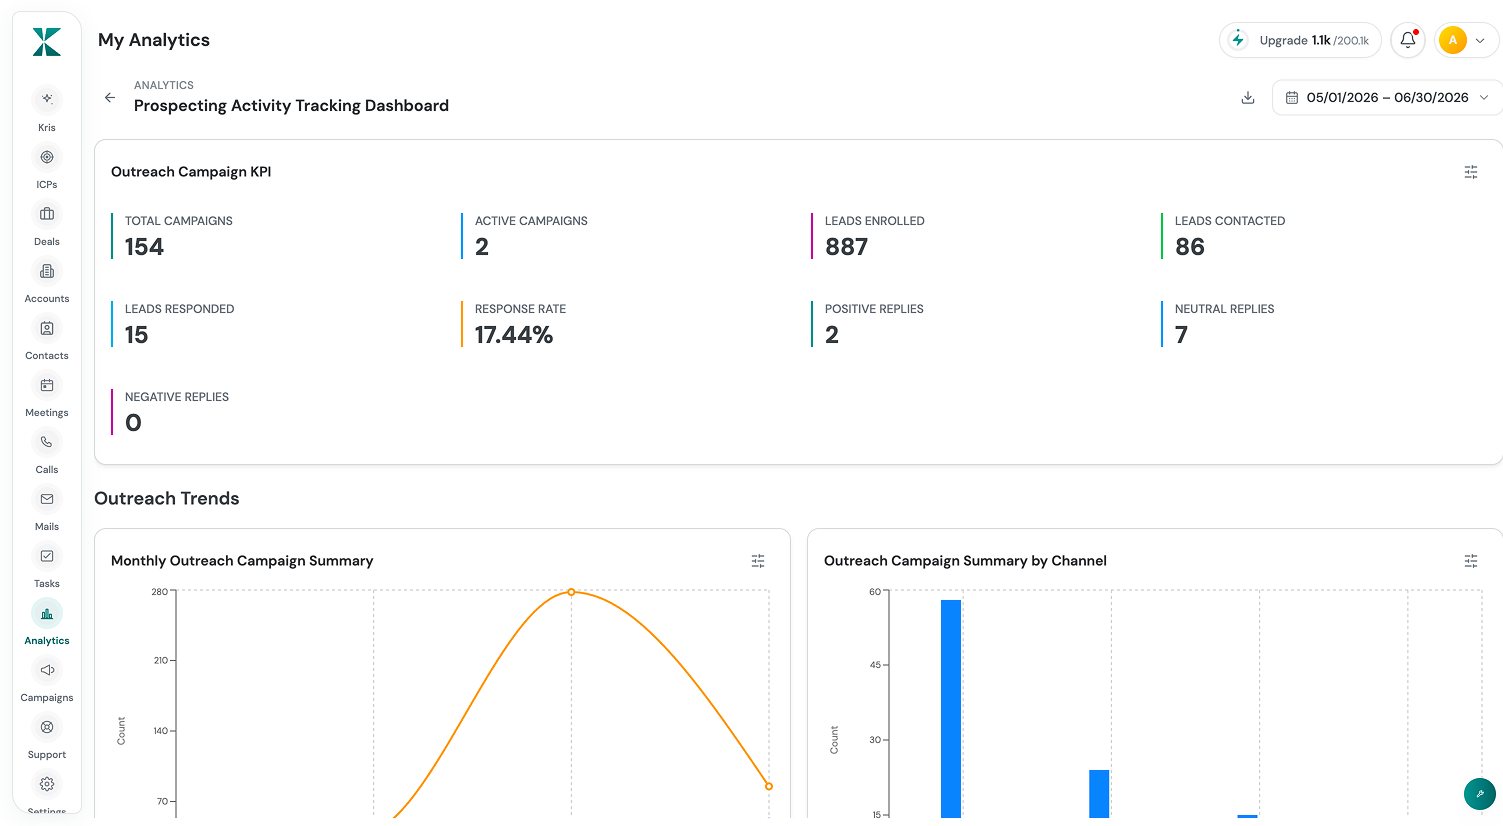Image resolution: width=1503 pixels, height=826 pixels.
Task: Open the date range picker 05/01/2026 – 06/30/2026
Action: coord(1387,97)
